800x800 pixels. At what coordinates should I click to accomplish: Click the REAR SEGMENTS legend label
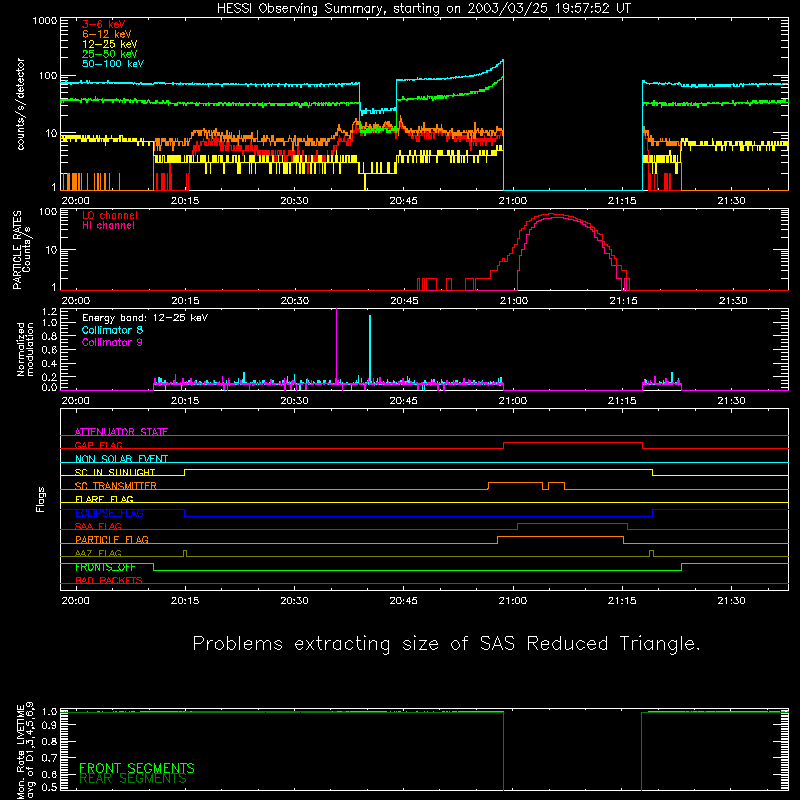coord(133,778)
